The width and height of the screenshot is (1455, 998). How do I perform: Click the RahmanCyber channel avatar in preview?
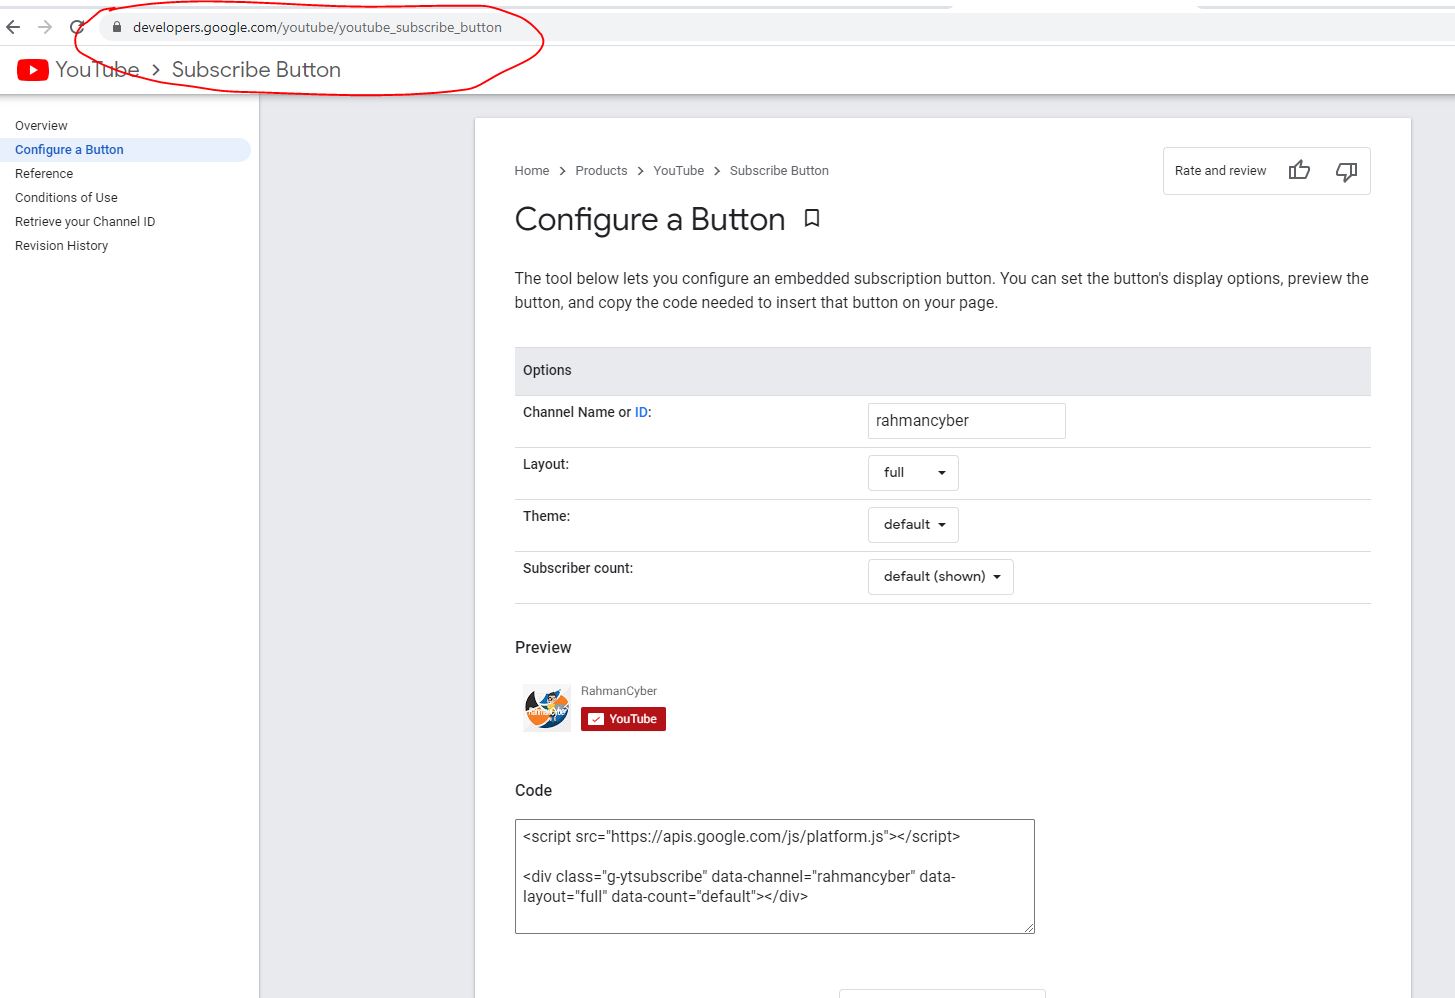[x=547, y=708]
